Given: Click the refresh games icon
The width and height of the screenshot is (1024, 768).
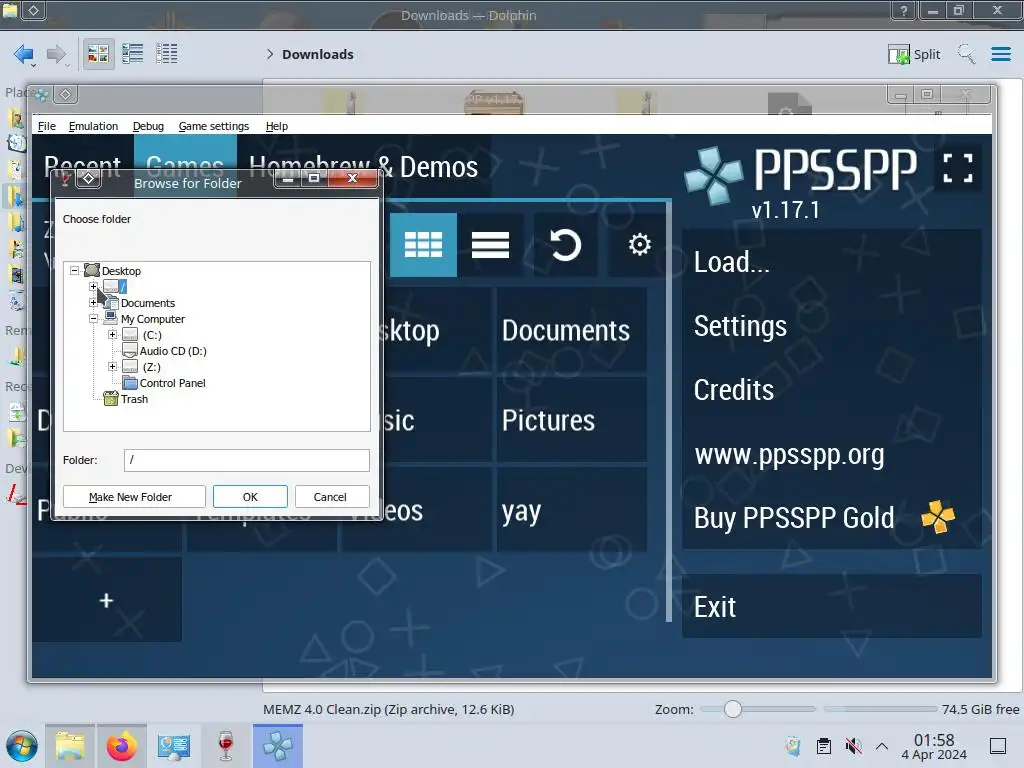Looking at the screenshot, I should [565, 245].
